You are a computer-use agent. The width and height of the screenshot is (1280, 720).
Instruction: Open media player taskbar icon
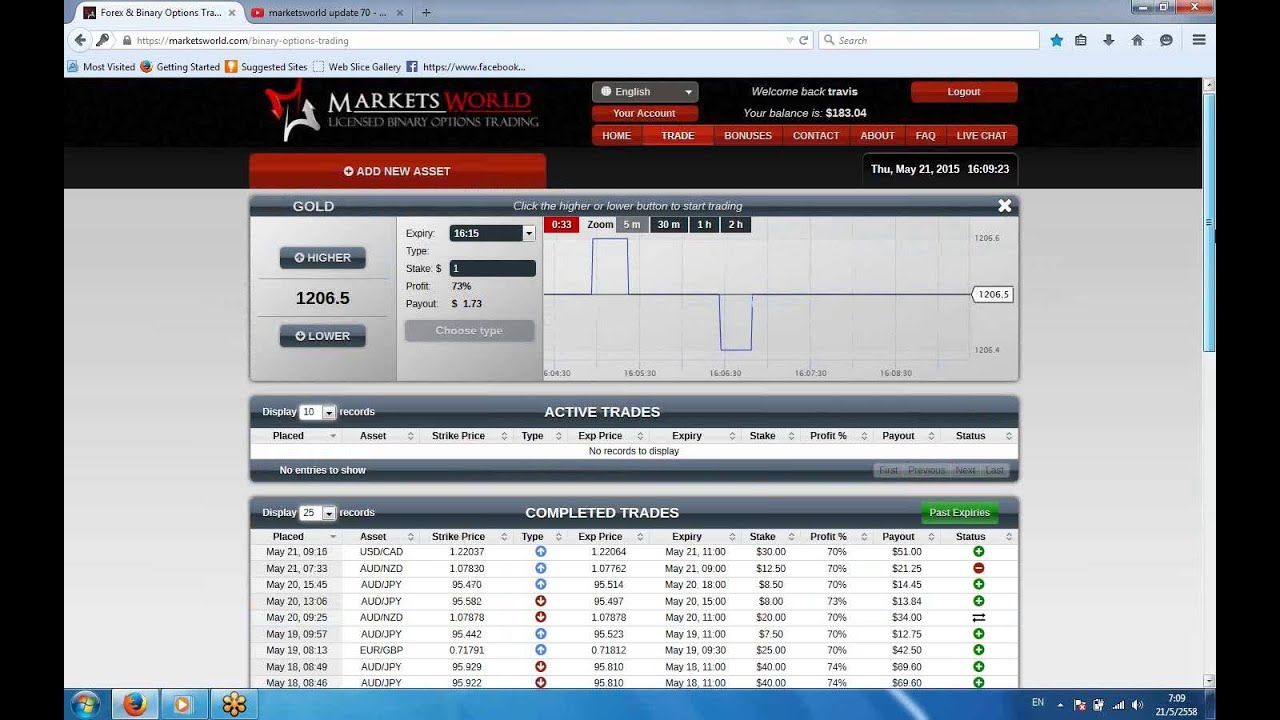182,704
